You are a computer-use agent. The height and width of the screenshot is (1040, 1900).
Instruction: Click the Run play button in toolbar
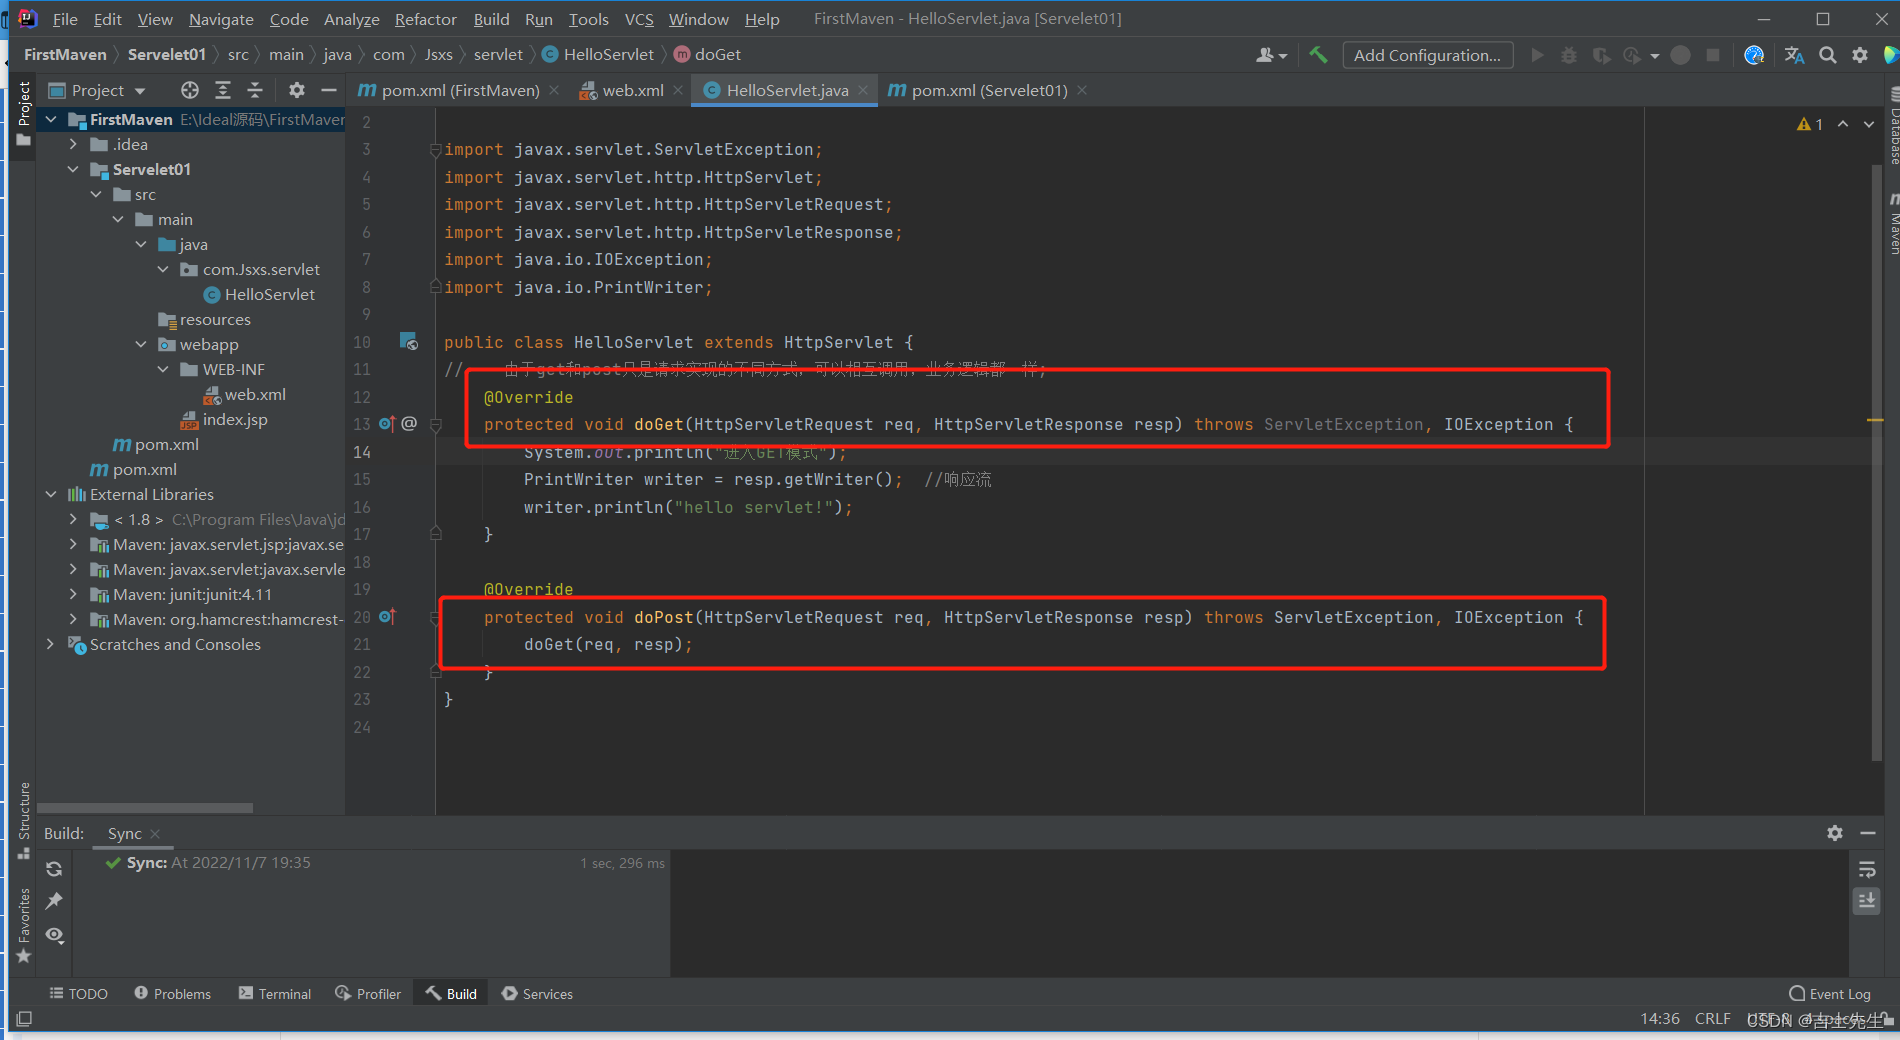coord(1537,55)
